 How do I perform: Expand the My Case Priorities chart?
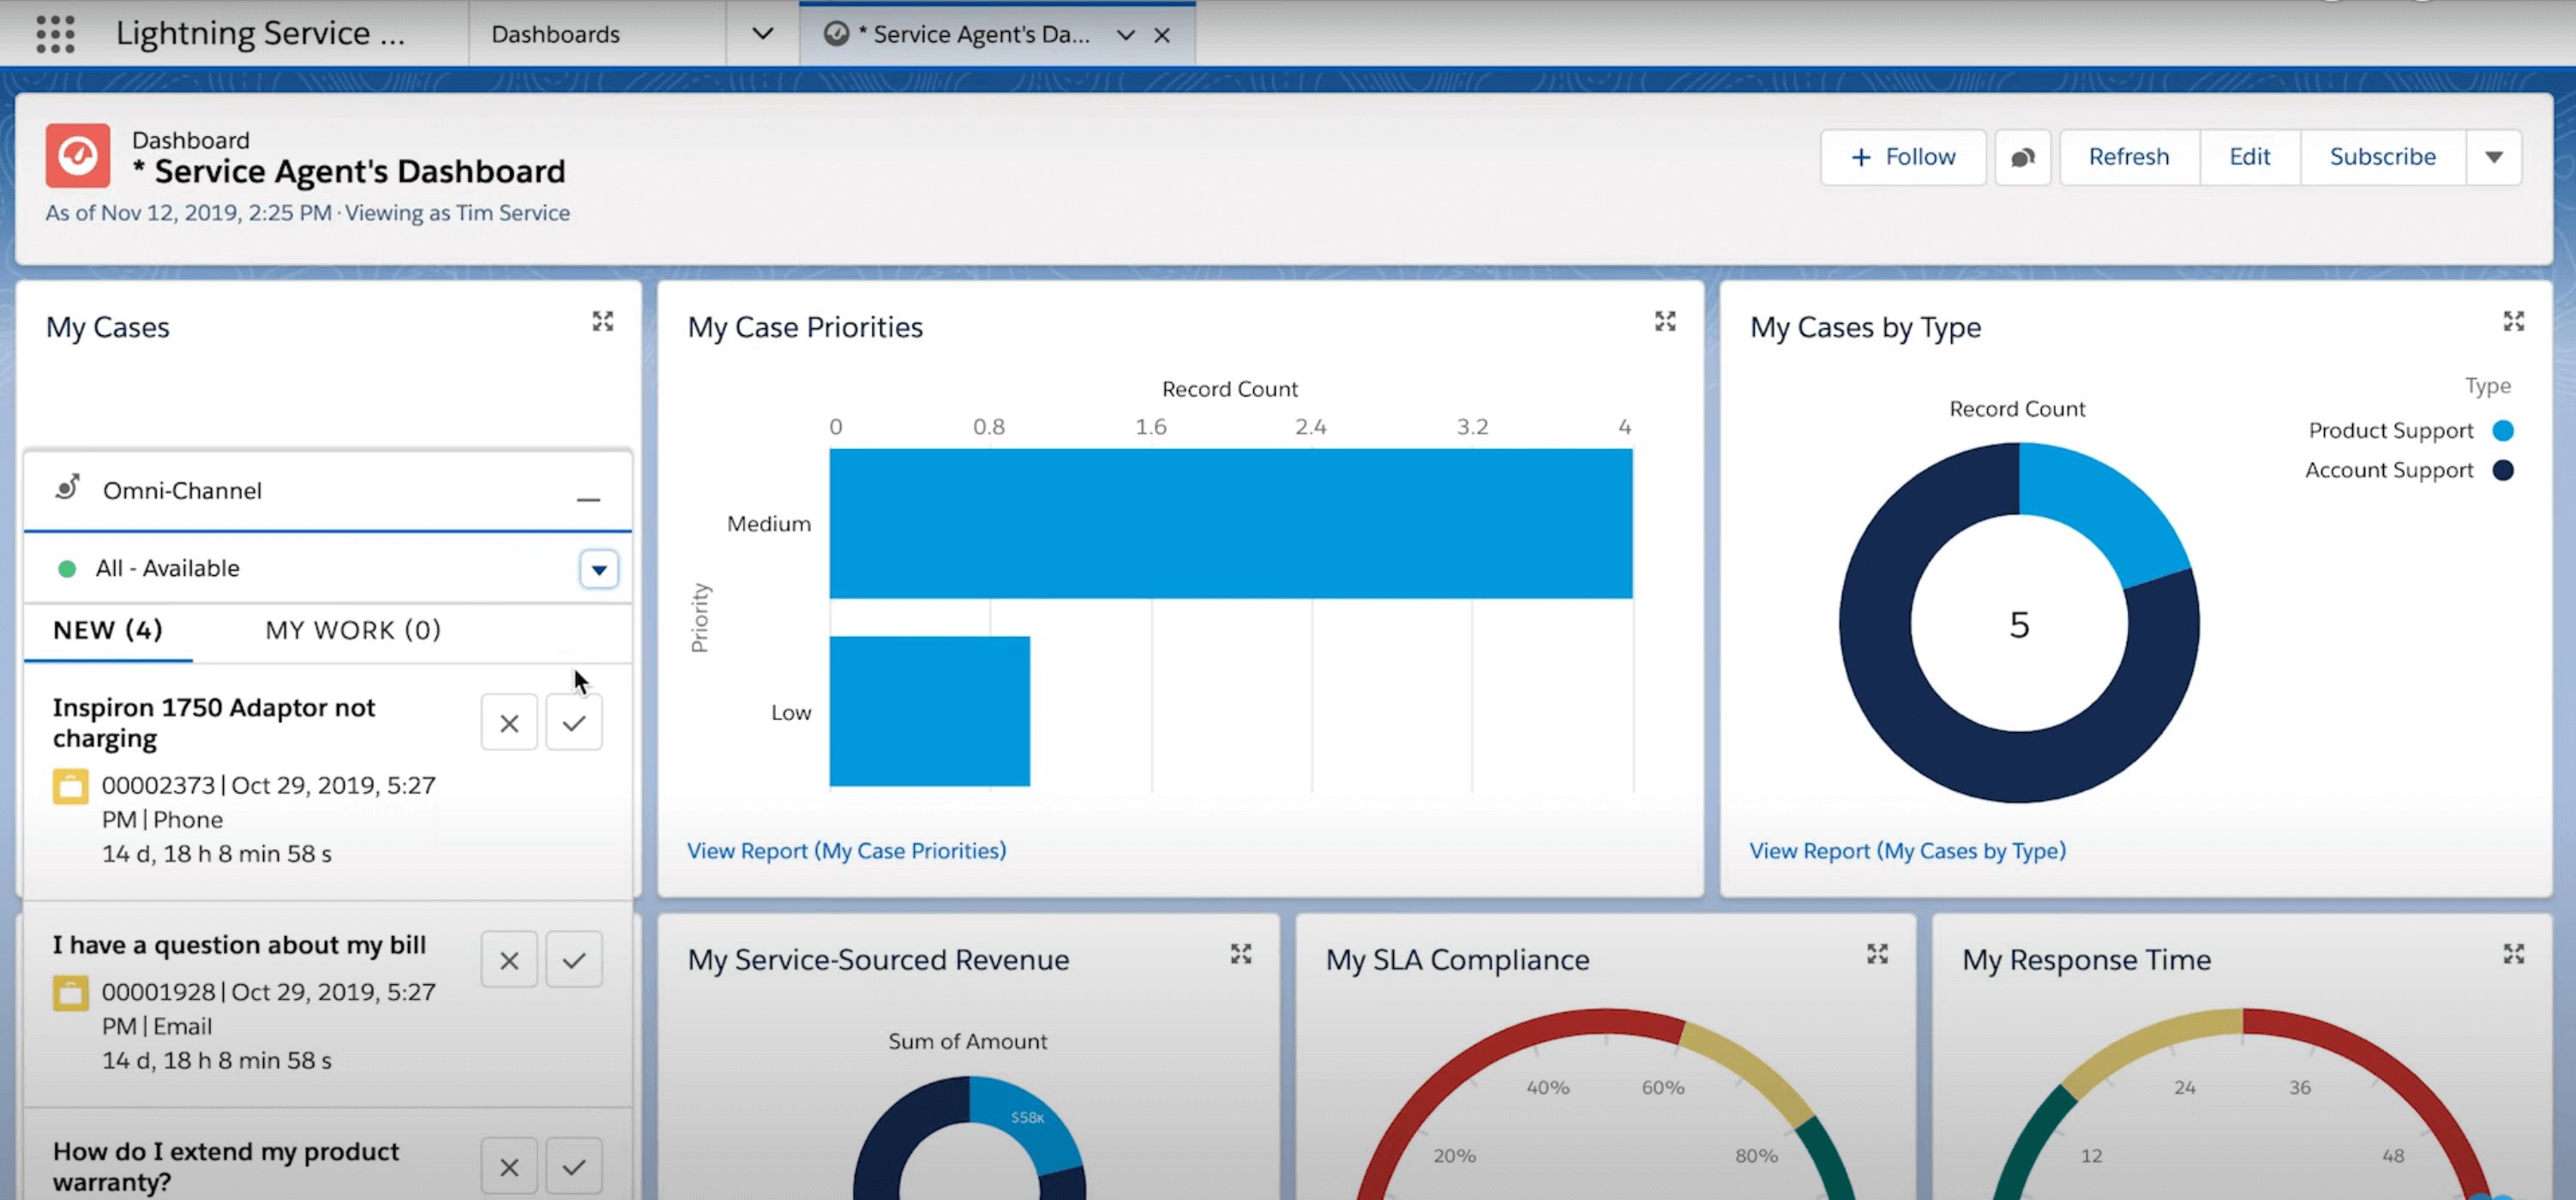coord(1664,321)
